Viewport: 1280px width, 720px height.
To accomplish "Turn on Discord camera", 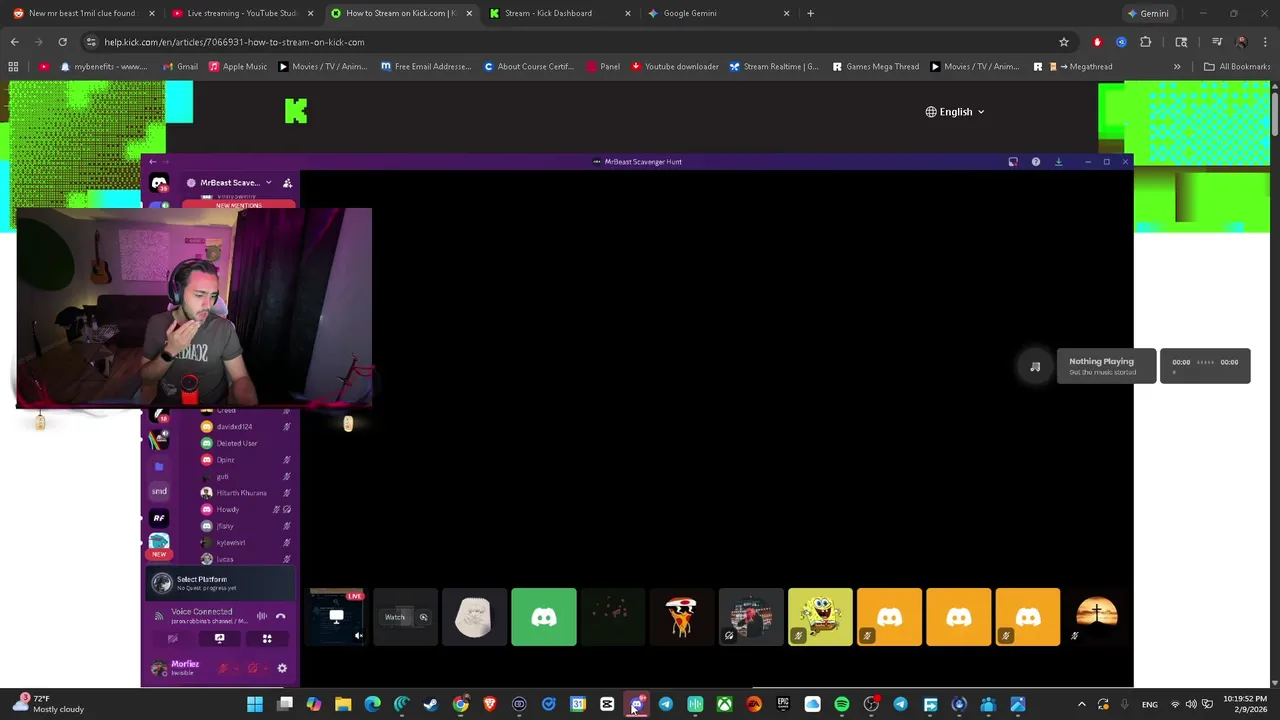I will (x=173, y=638).
